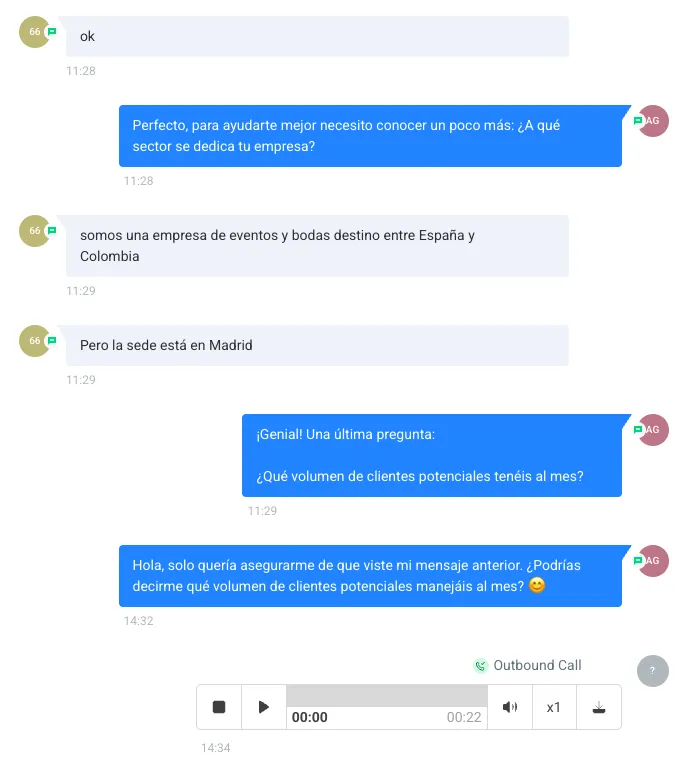
Task: Change playback speed from x1
Action: [x=554, y=707]
